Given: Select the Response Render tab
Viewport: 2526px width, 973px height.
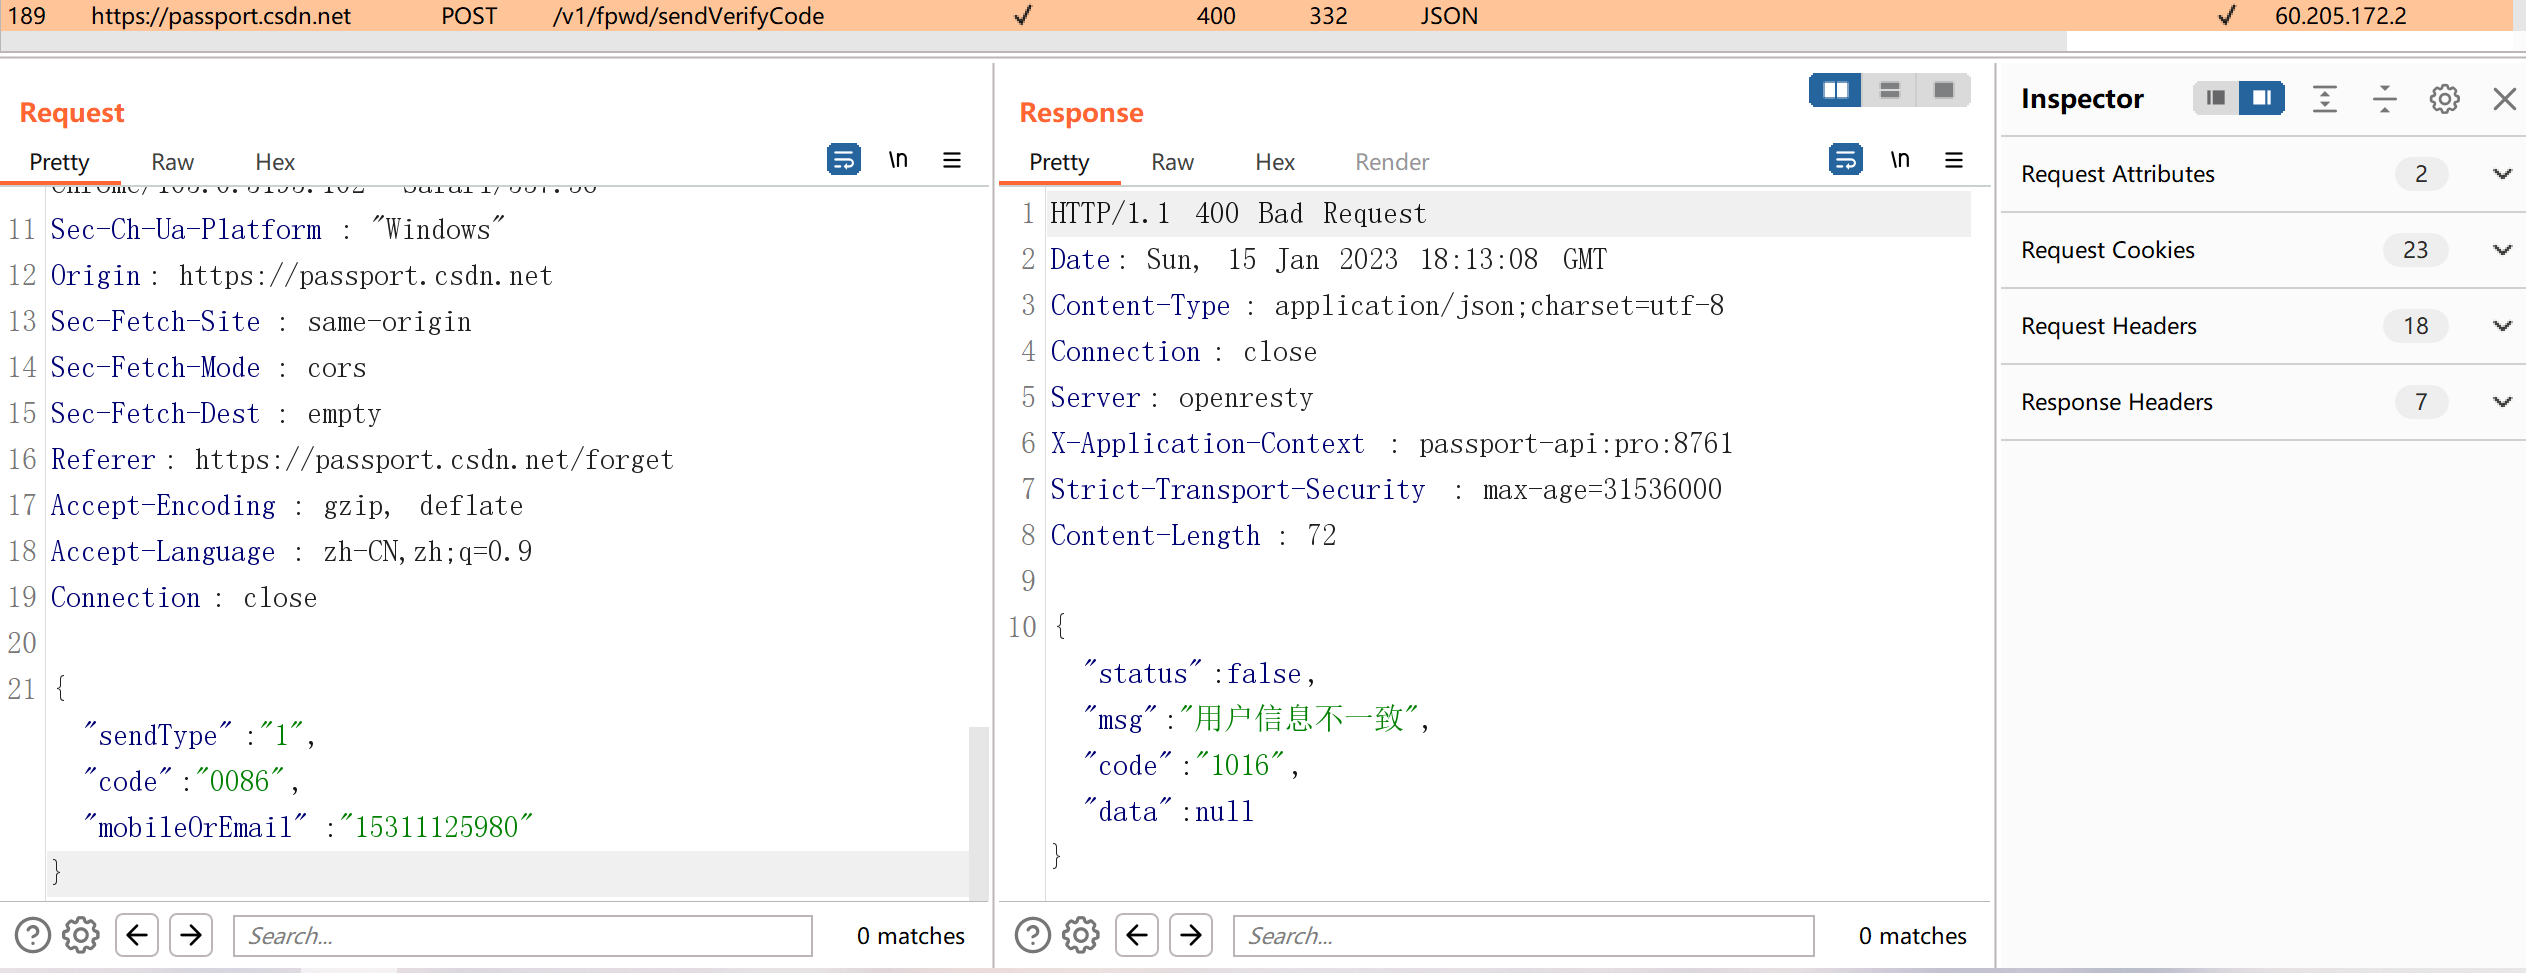Looking at the screenshot, I should click(x=1392, y=162).
